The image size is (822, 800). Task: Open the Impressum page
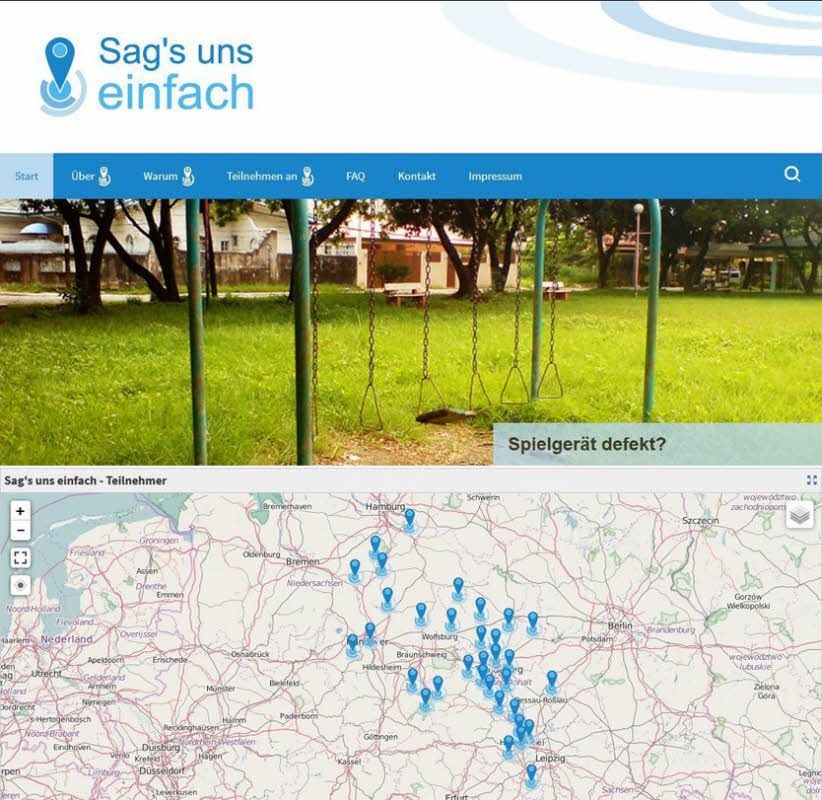tap(495, 176)
